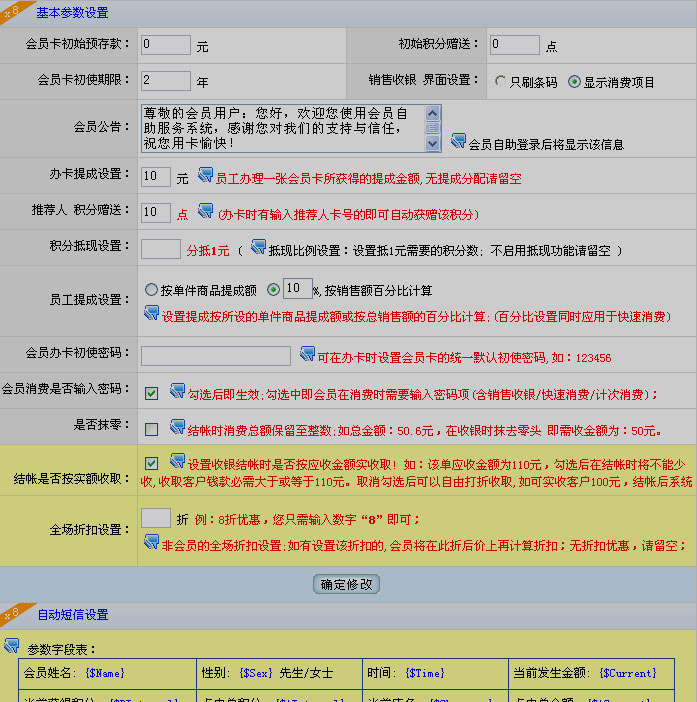Click announcement textarea scroll up arrow
697x702 pixels.
[432, 113]
